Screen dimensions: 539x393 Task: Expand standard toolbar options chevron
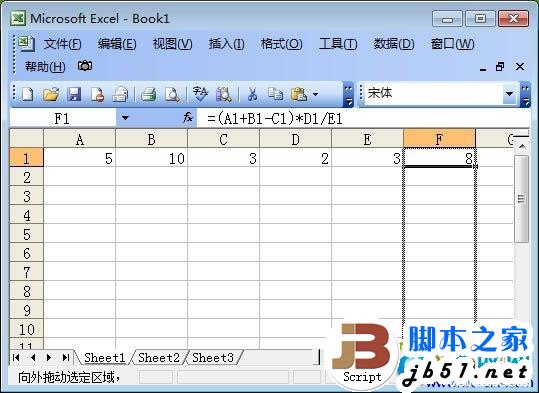[x=348, y=94]
